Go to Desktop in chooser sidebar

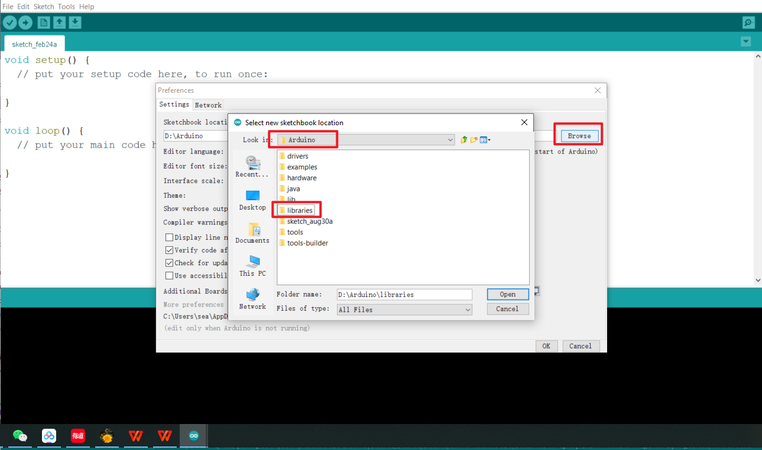tap(252, 200)
